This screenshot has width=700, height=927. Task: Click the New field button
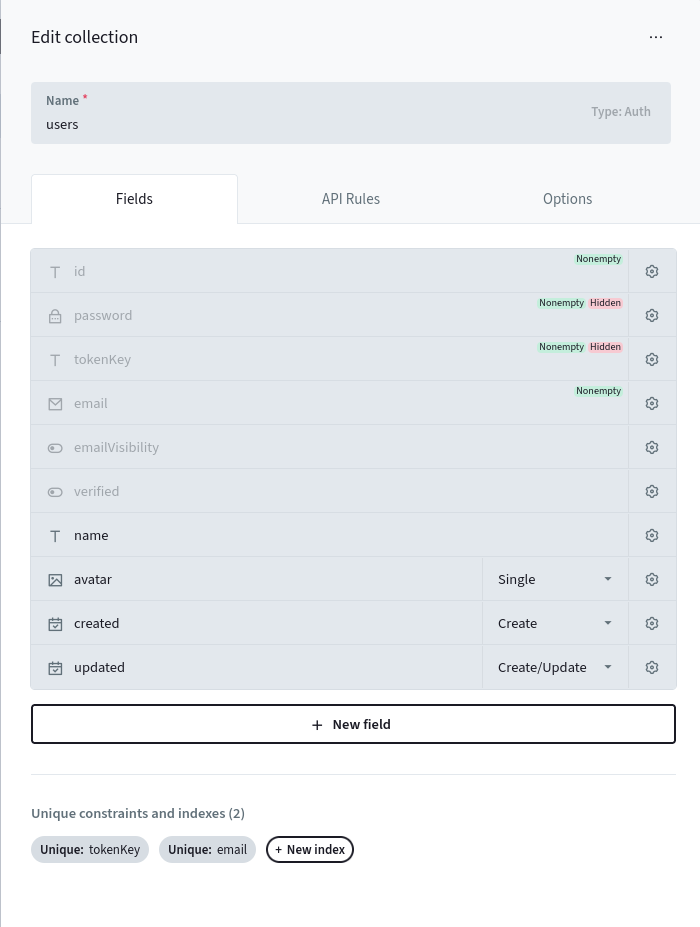click(353, 724)
